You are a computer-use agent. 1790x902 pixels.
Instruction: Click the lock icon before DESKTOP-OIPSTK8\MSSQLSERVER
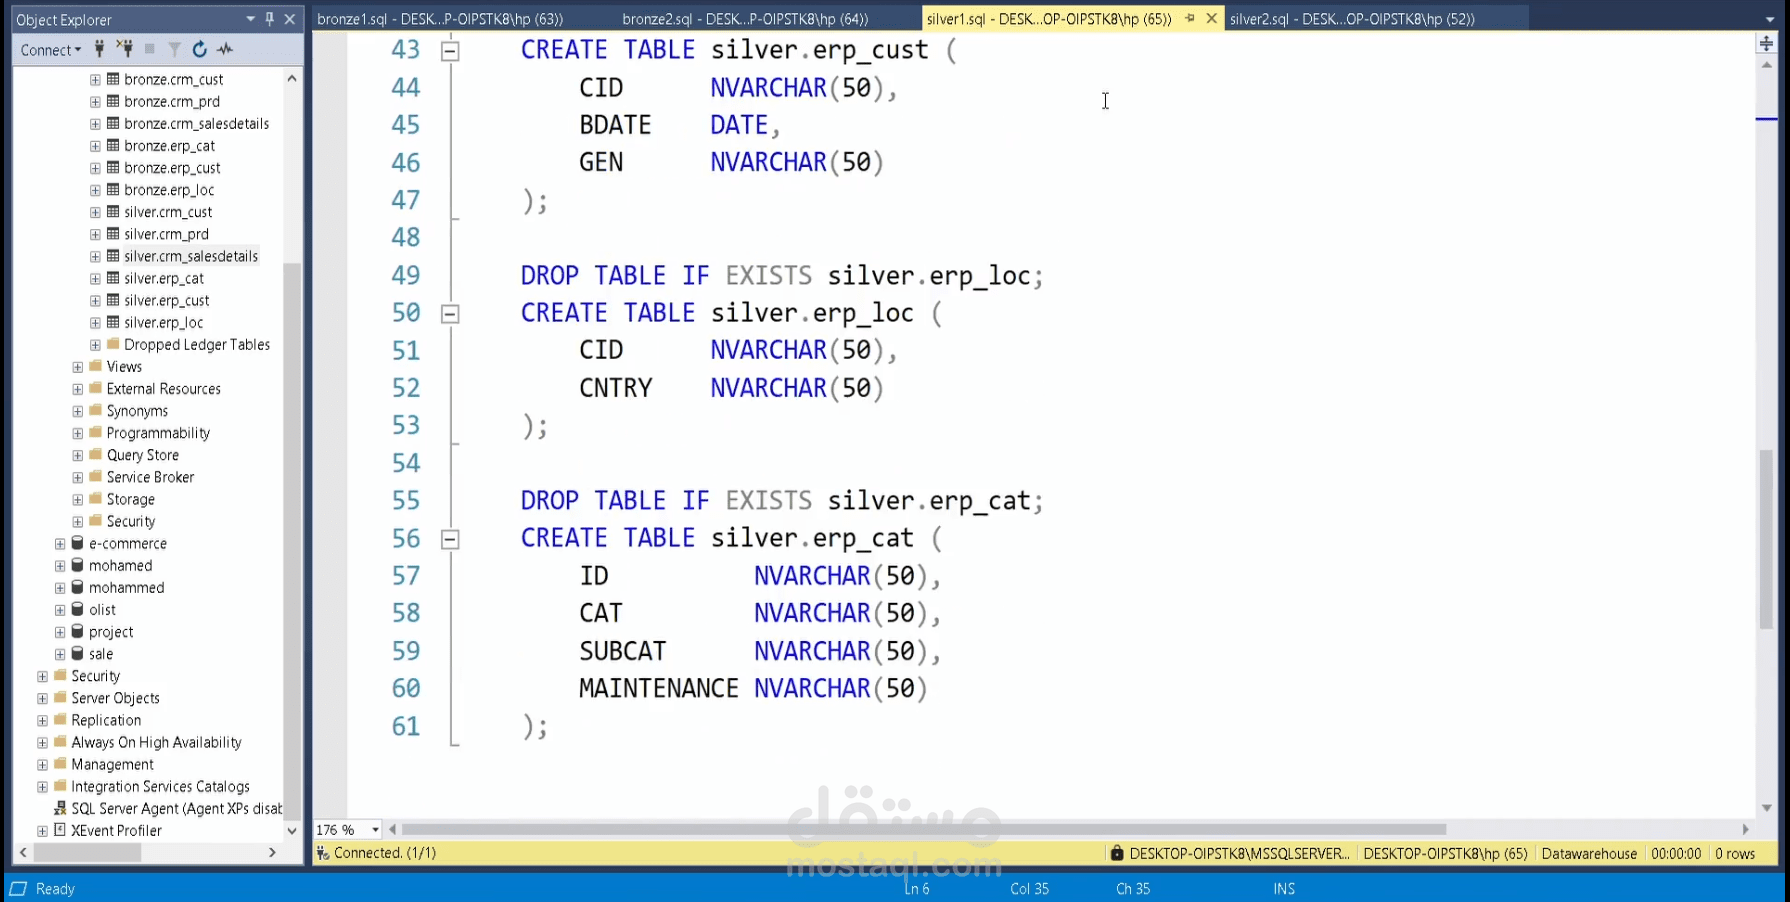[x=1116, y=853]
